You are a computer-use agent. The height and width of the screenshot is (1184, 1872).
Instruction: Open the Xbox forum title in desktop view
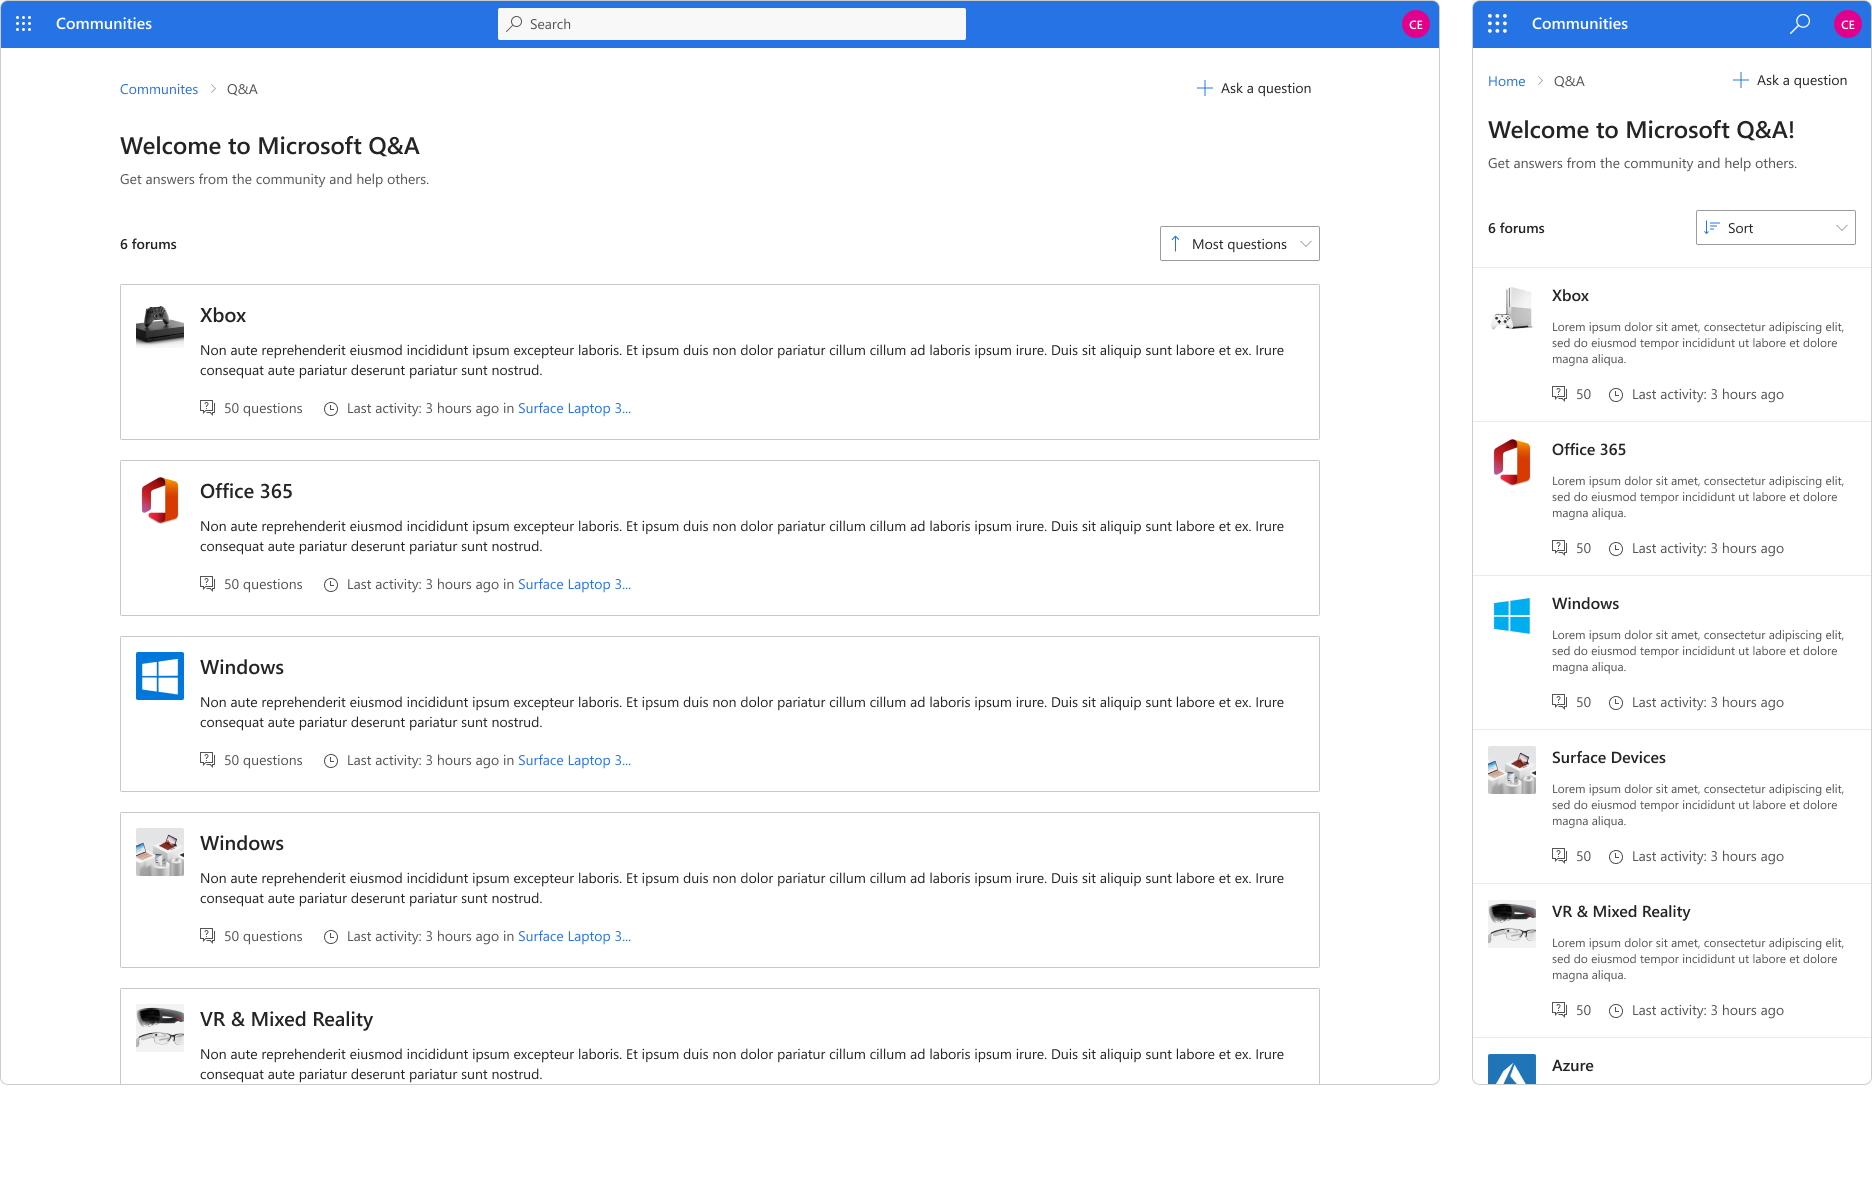[223, 315]
